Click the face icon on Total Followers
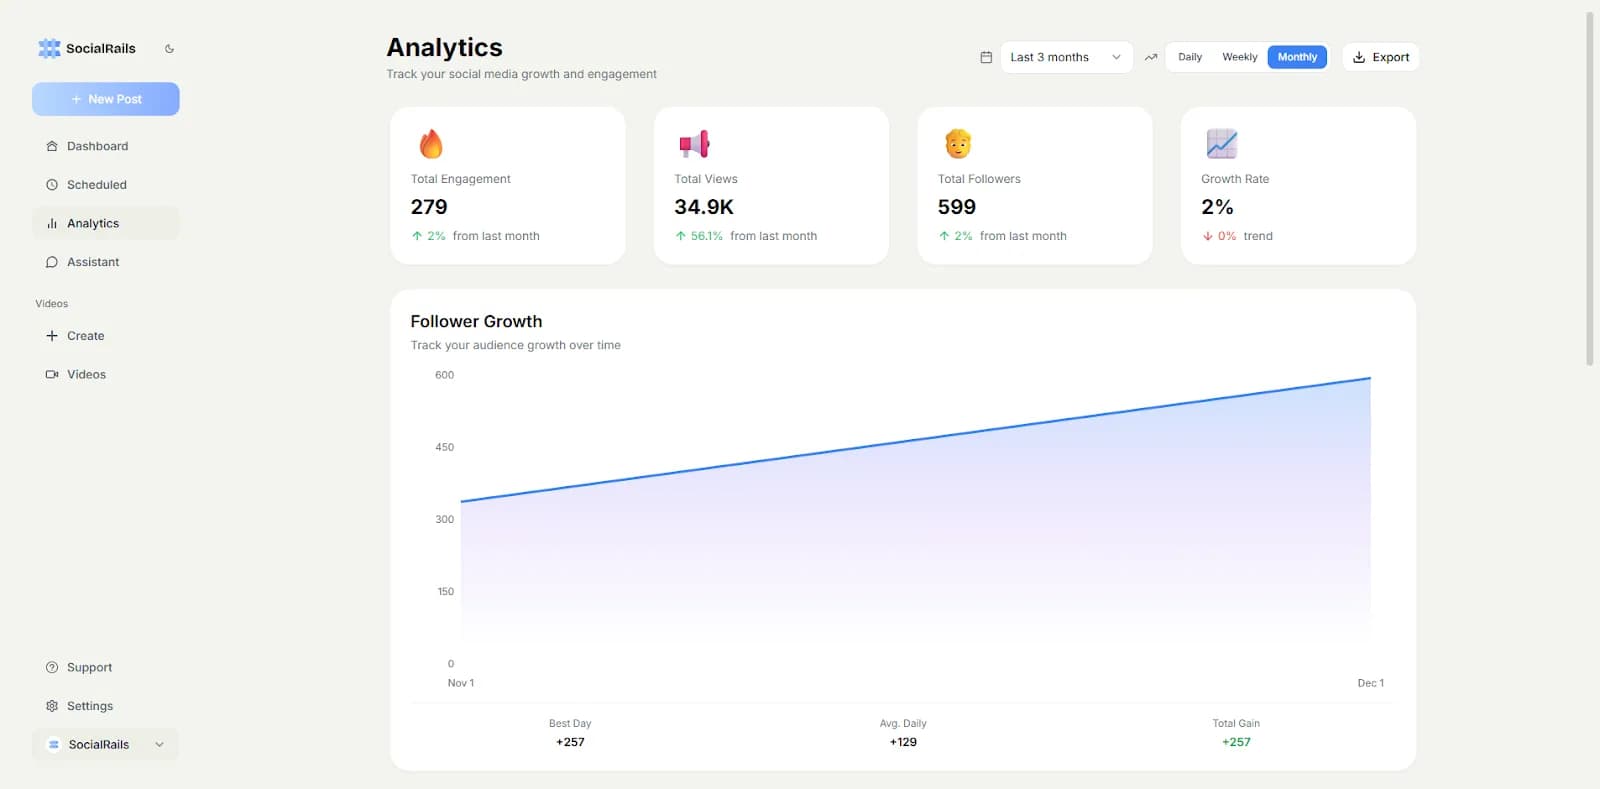Screen dimensions: 1600x789 tap(958, 144)
